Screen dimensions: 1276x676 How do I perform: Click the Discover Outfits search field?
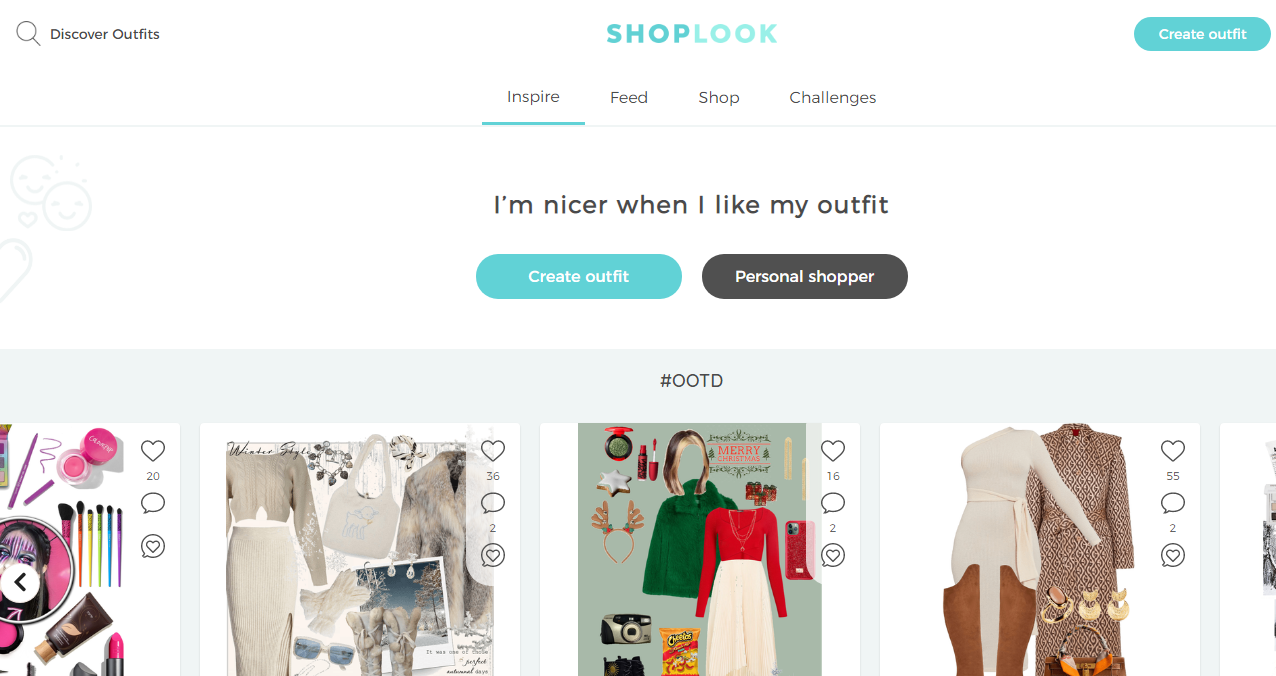coord(105,34)
